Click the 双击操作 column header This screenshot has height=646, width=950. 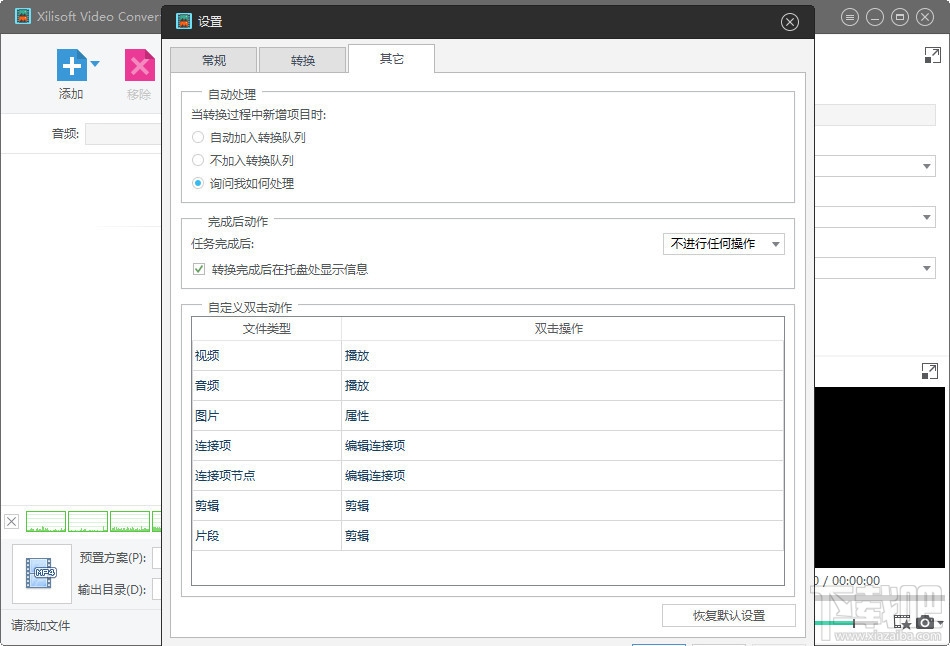(562, 328)
